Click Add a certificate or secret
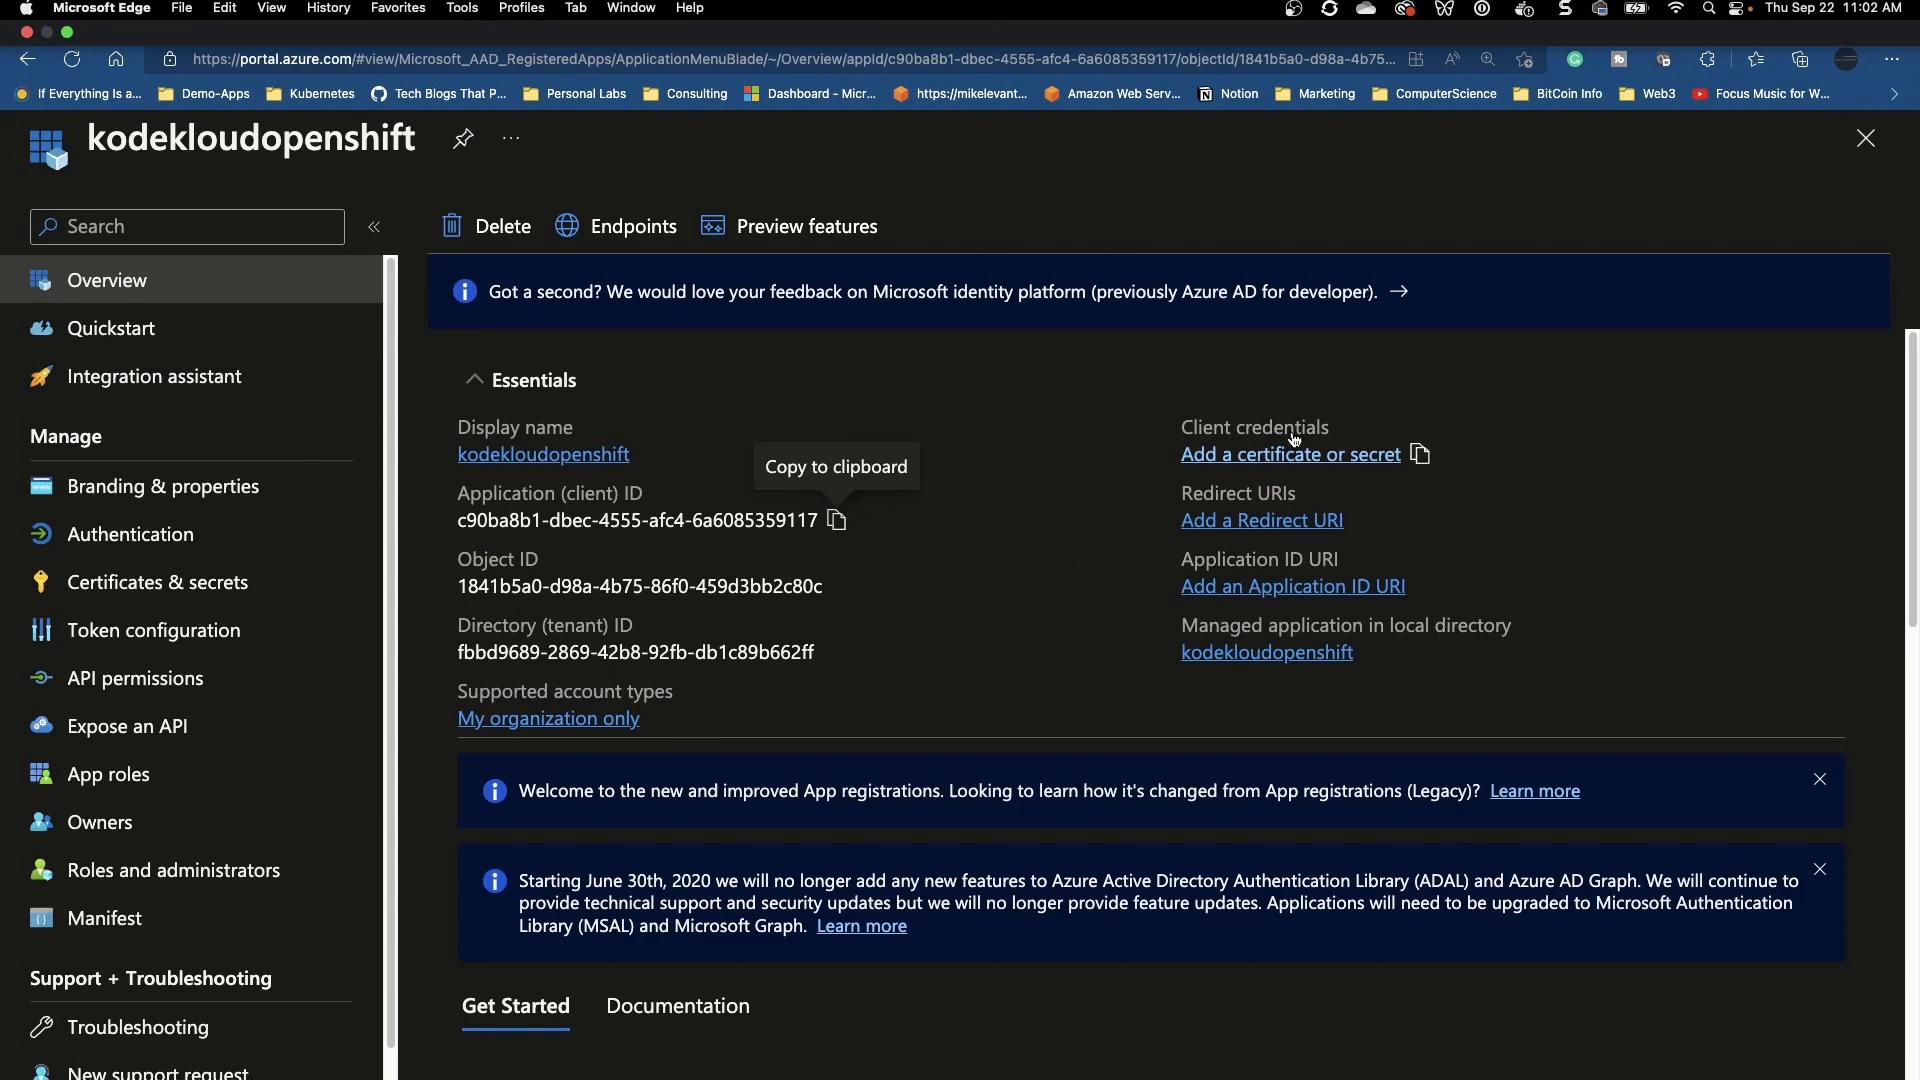Screen dimensions: 1920x1080 [x=1290, y=454]
